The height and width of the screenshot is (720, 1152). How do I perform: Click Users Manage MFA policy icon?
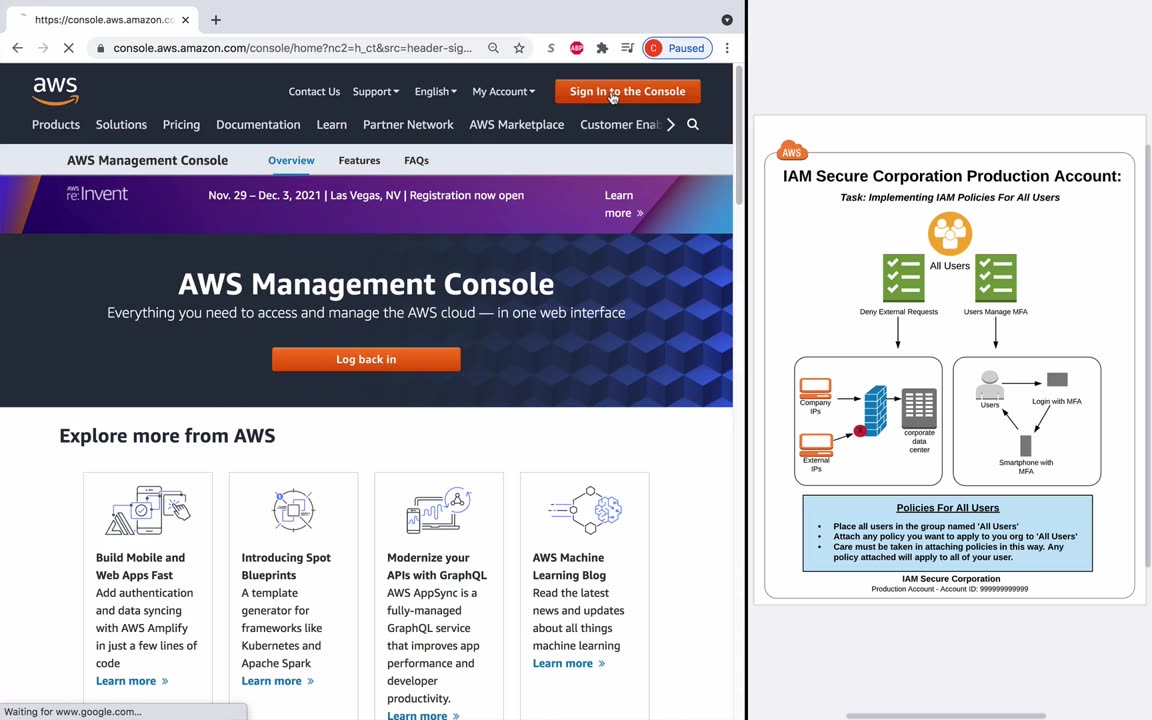996,278
